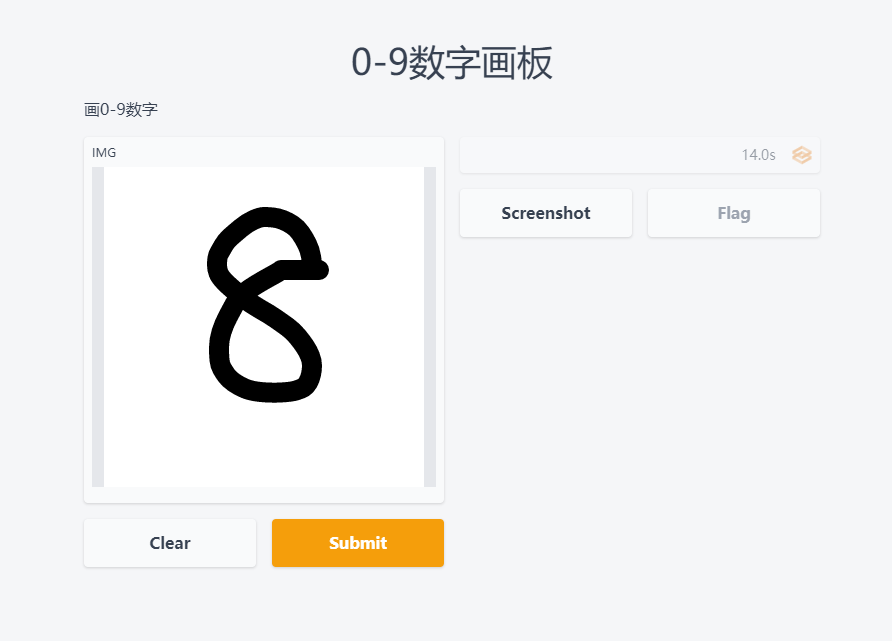Click the IMG label above canvas
The image size is (892, 641).
(104, 152)
